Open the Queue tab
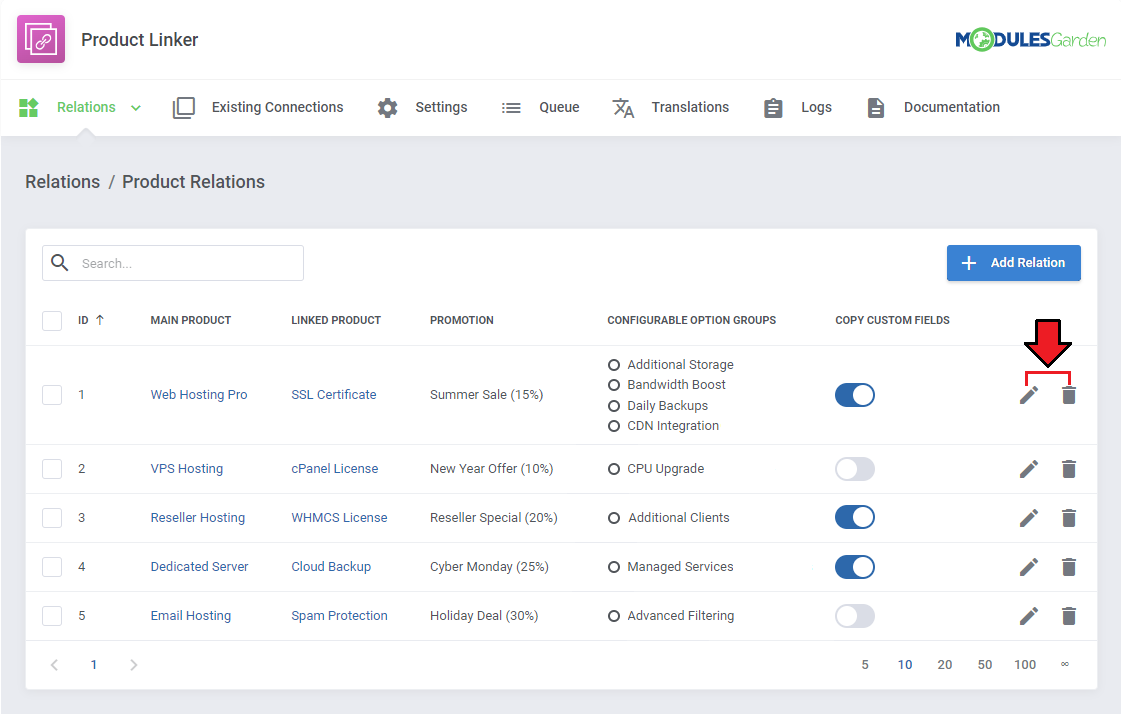The image size is (1121, 714). coord(559,107)
